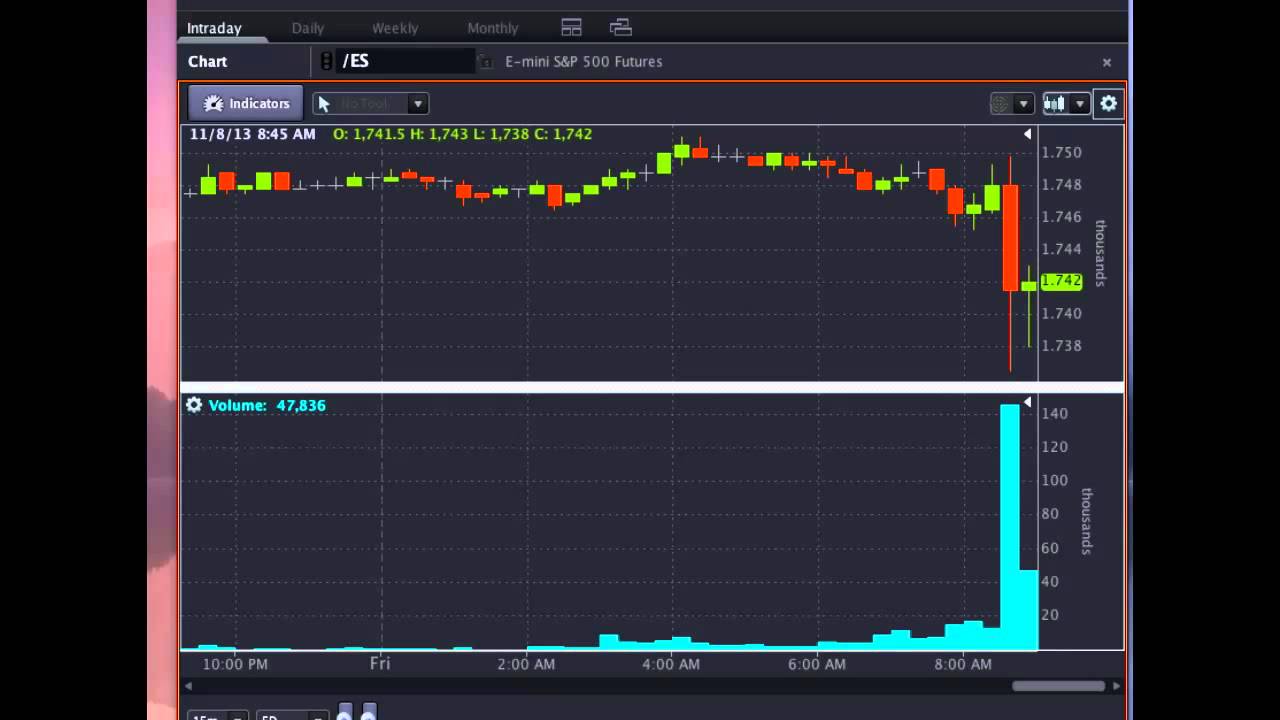Click the link icon beside the symbol
The width and height of the screenshot is (1280, 720).
(326, 61)
